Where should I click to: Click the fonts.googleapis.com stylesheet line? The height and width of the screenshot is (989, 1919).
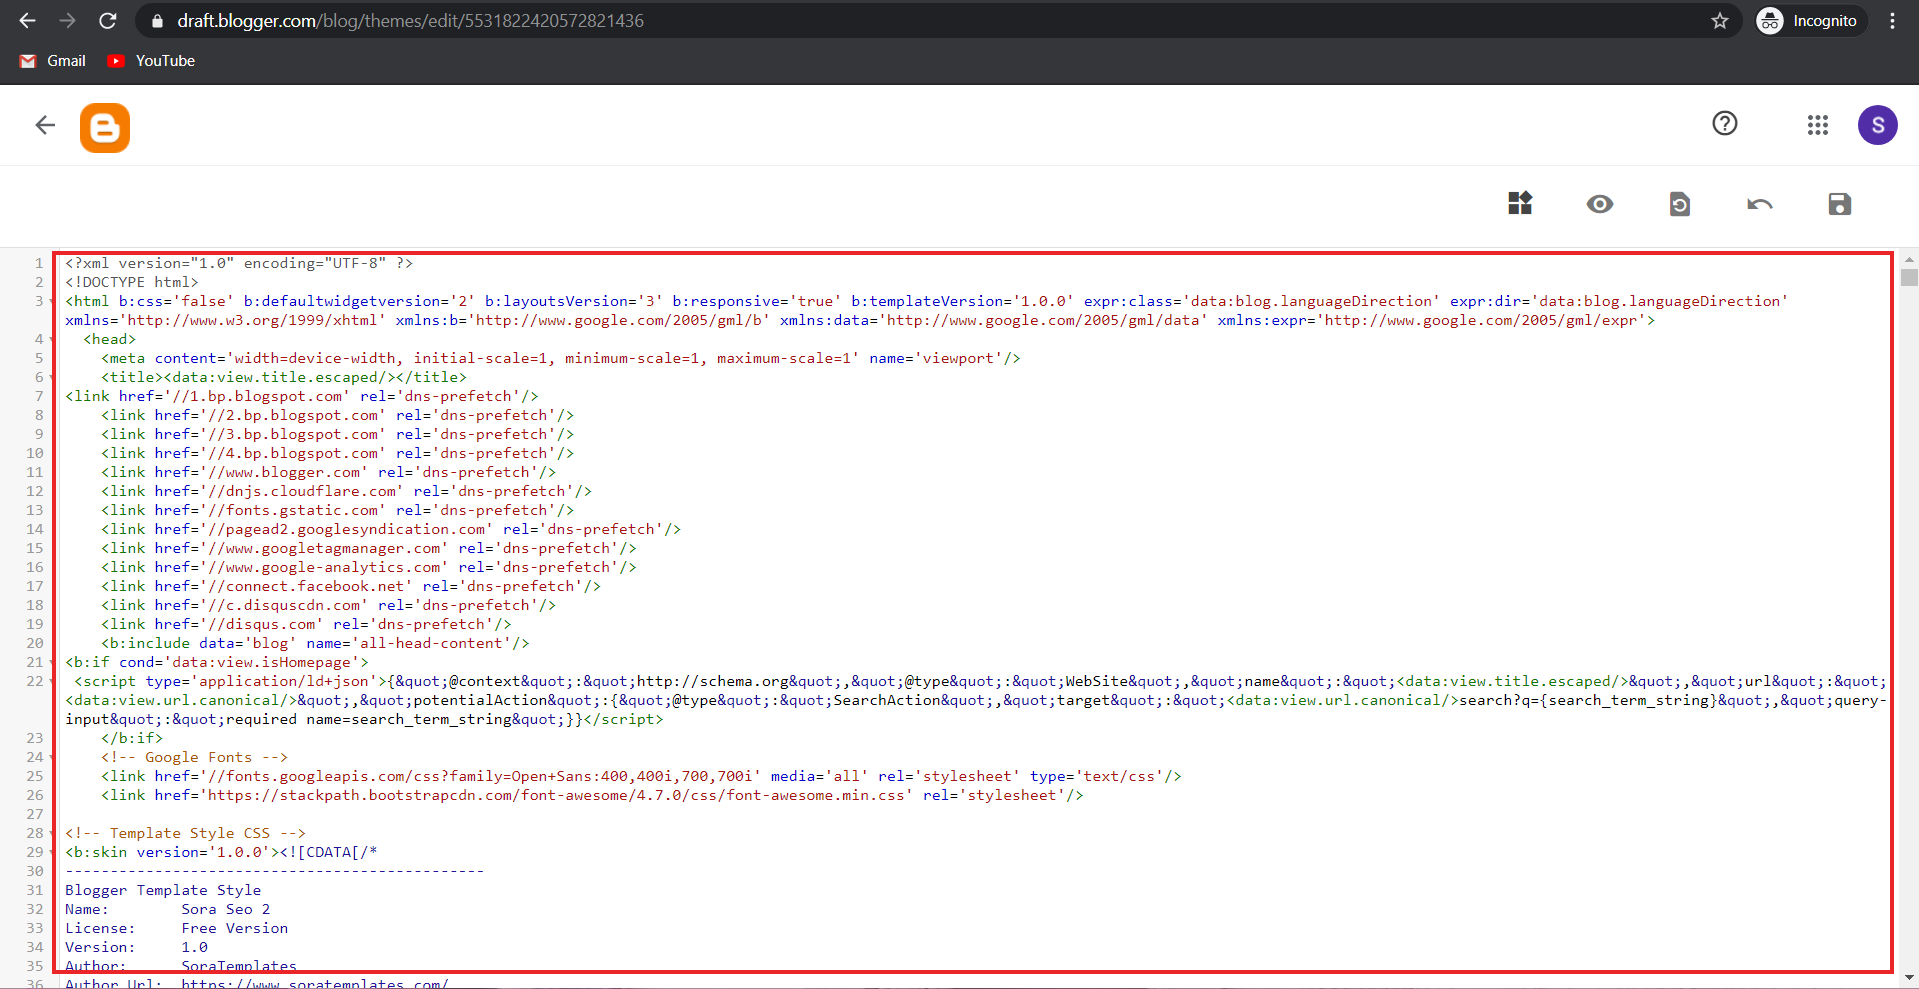click(x=641, y=776)
